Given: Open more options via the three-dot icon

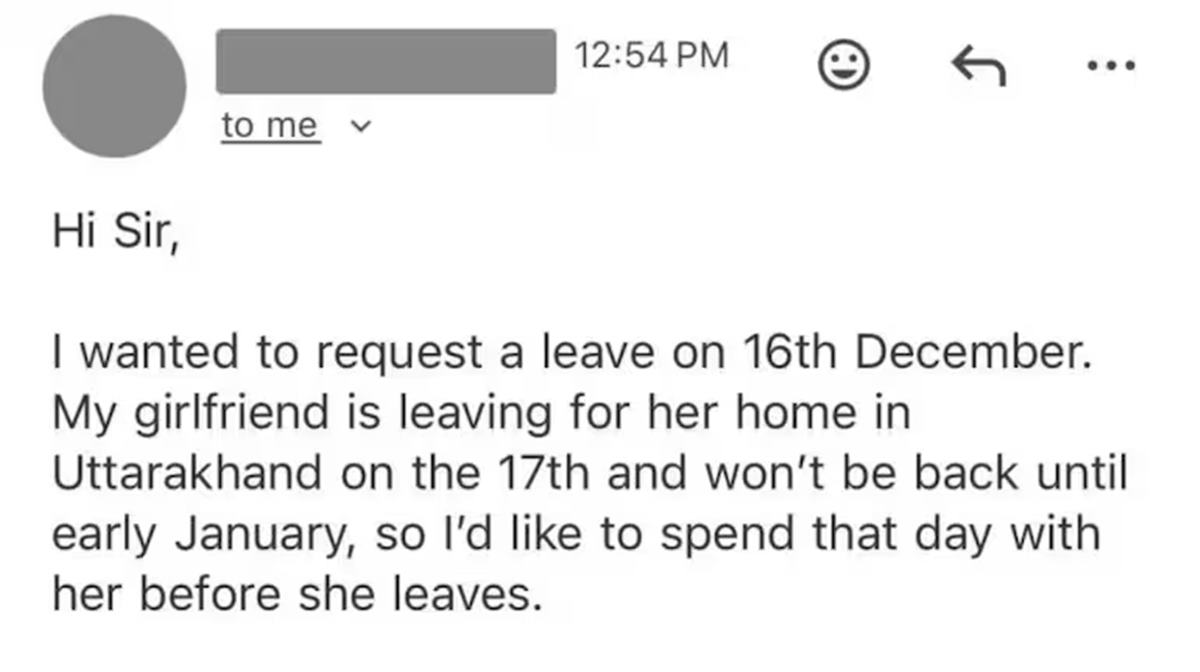Looking at the screenshot, I should (1110, 64).
